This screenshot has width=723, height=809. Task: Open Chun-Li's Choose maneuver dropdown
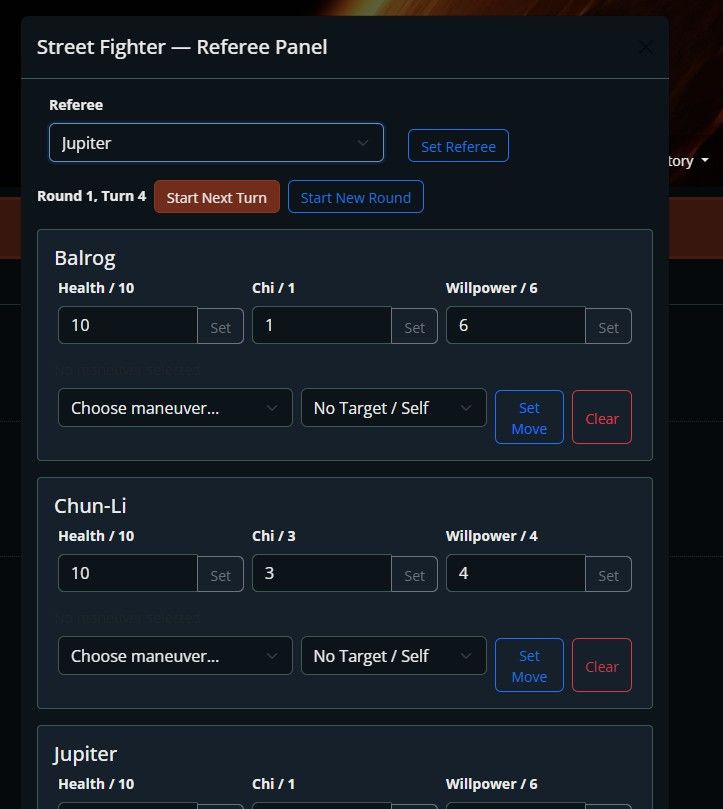point(175,656)
